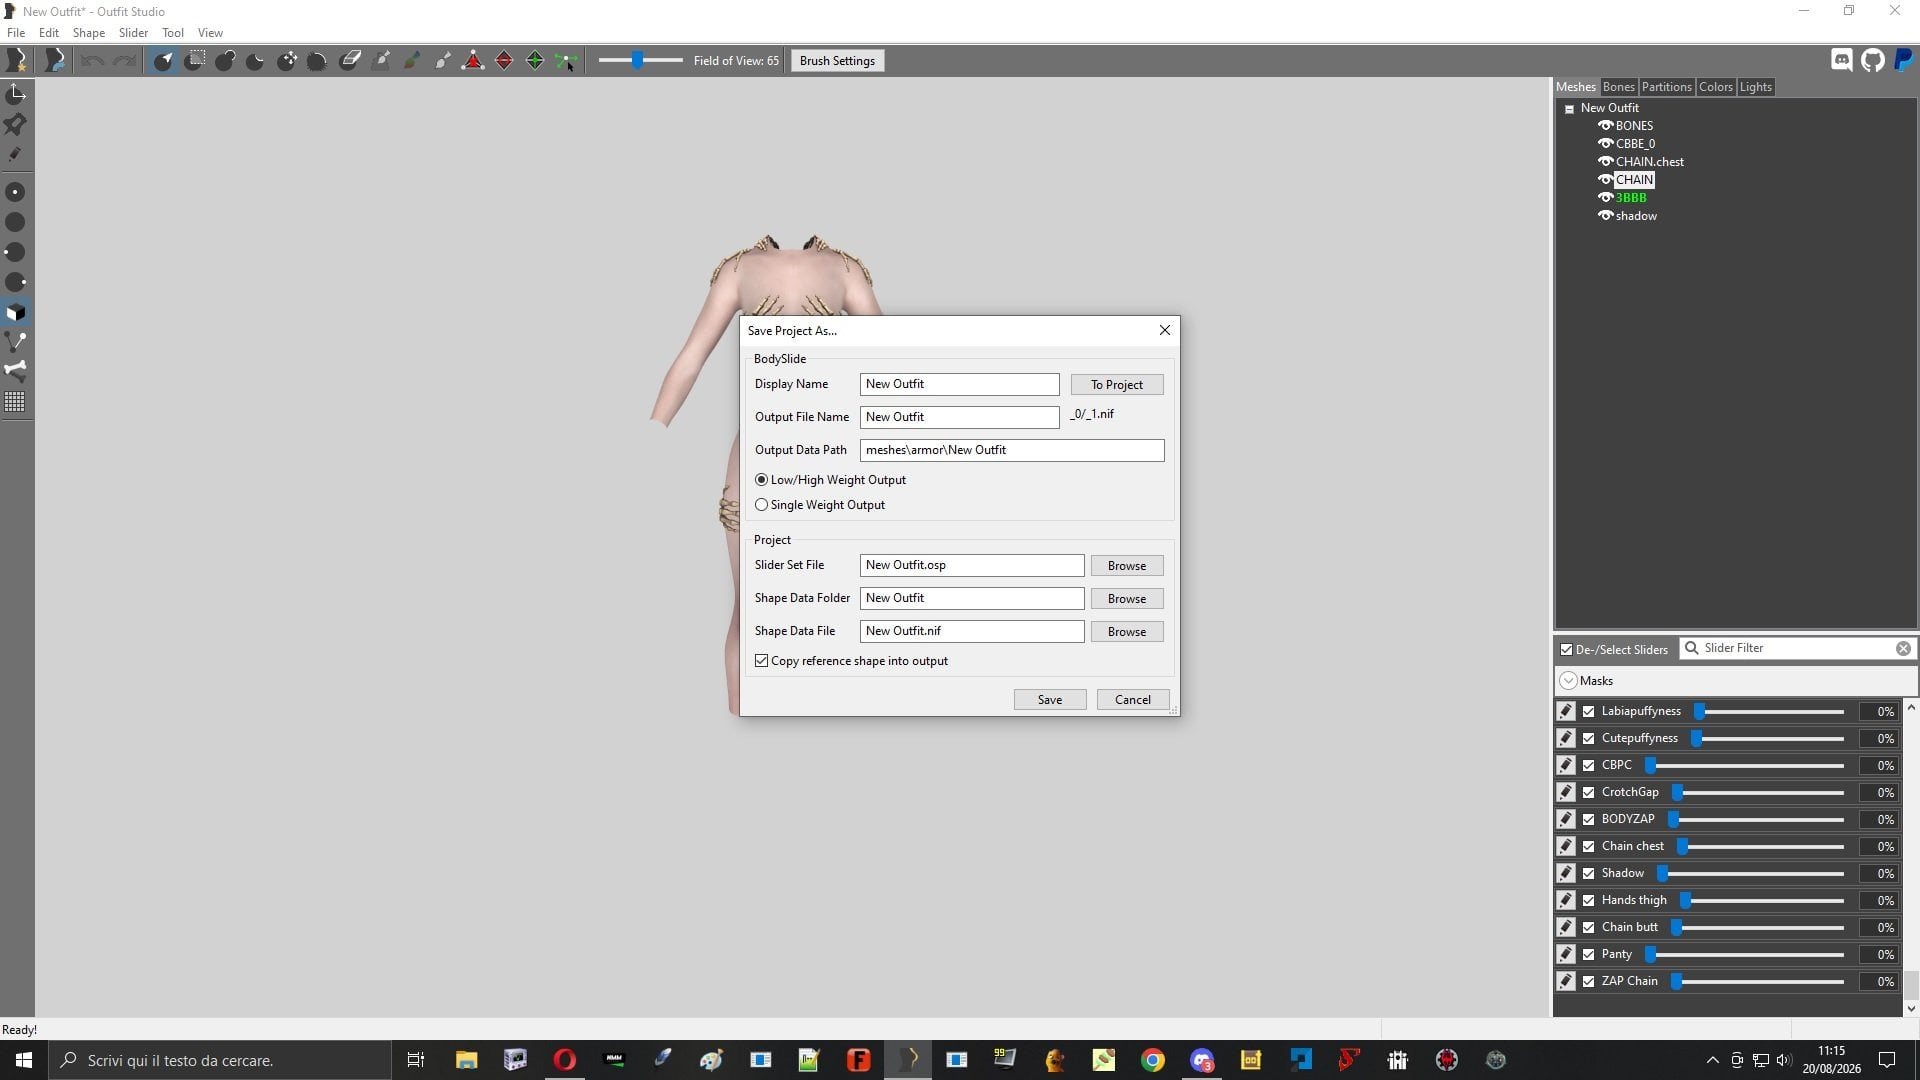Adjust the Field of View slider
The image size is (1920, 1080).
tap(637, 61)
